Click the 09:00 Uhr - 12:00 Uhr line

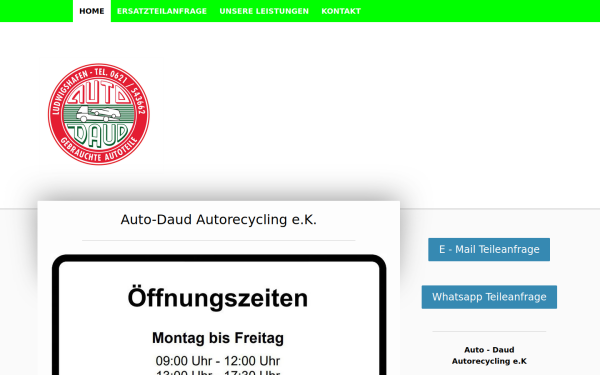point(218,361)
